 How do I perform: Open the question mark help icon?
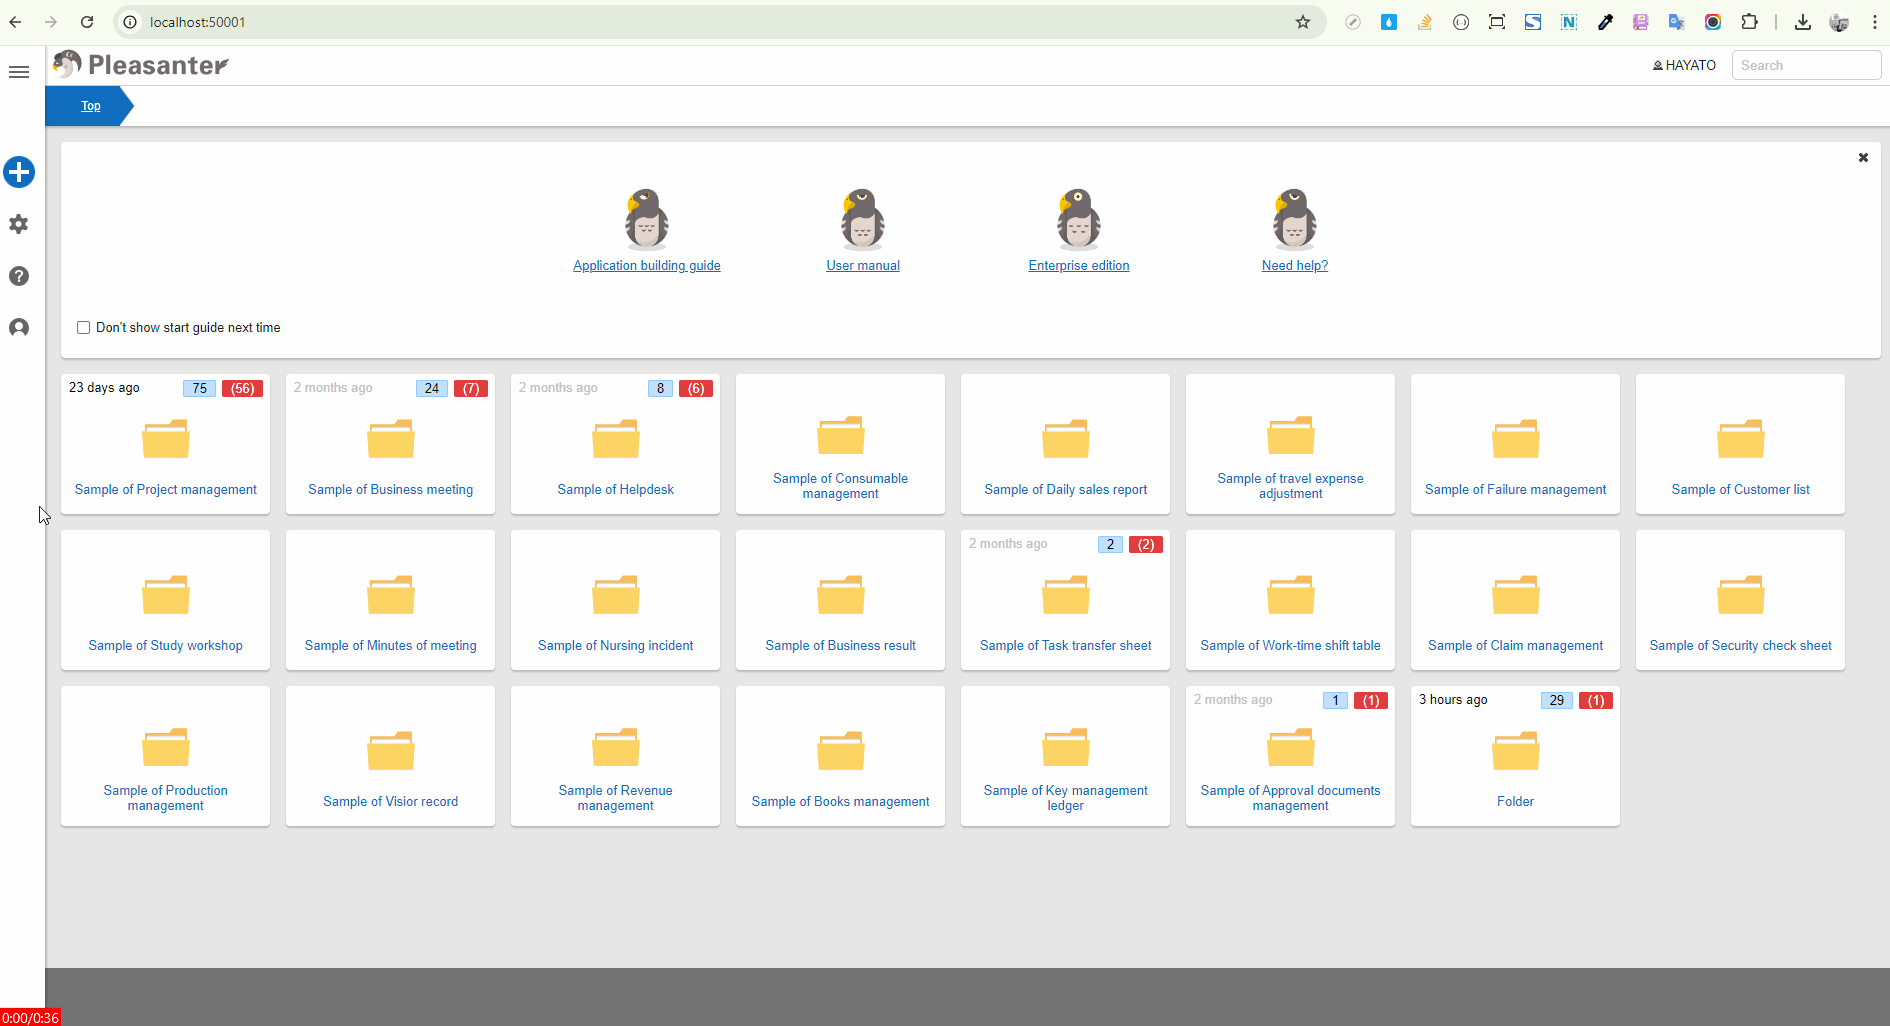pyautogui.click(x=19, y=276)
